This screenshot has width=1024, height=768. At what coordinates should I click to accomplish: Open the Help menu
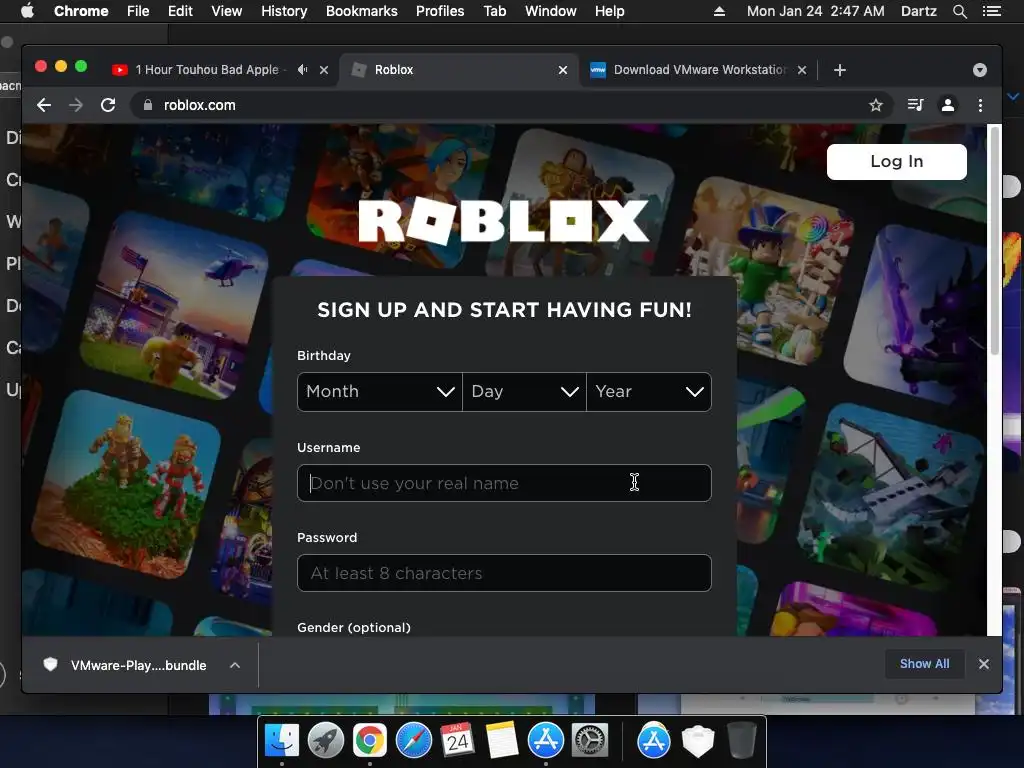point(609,11)
